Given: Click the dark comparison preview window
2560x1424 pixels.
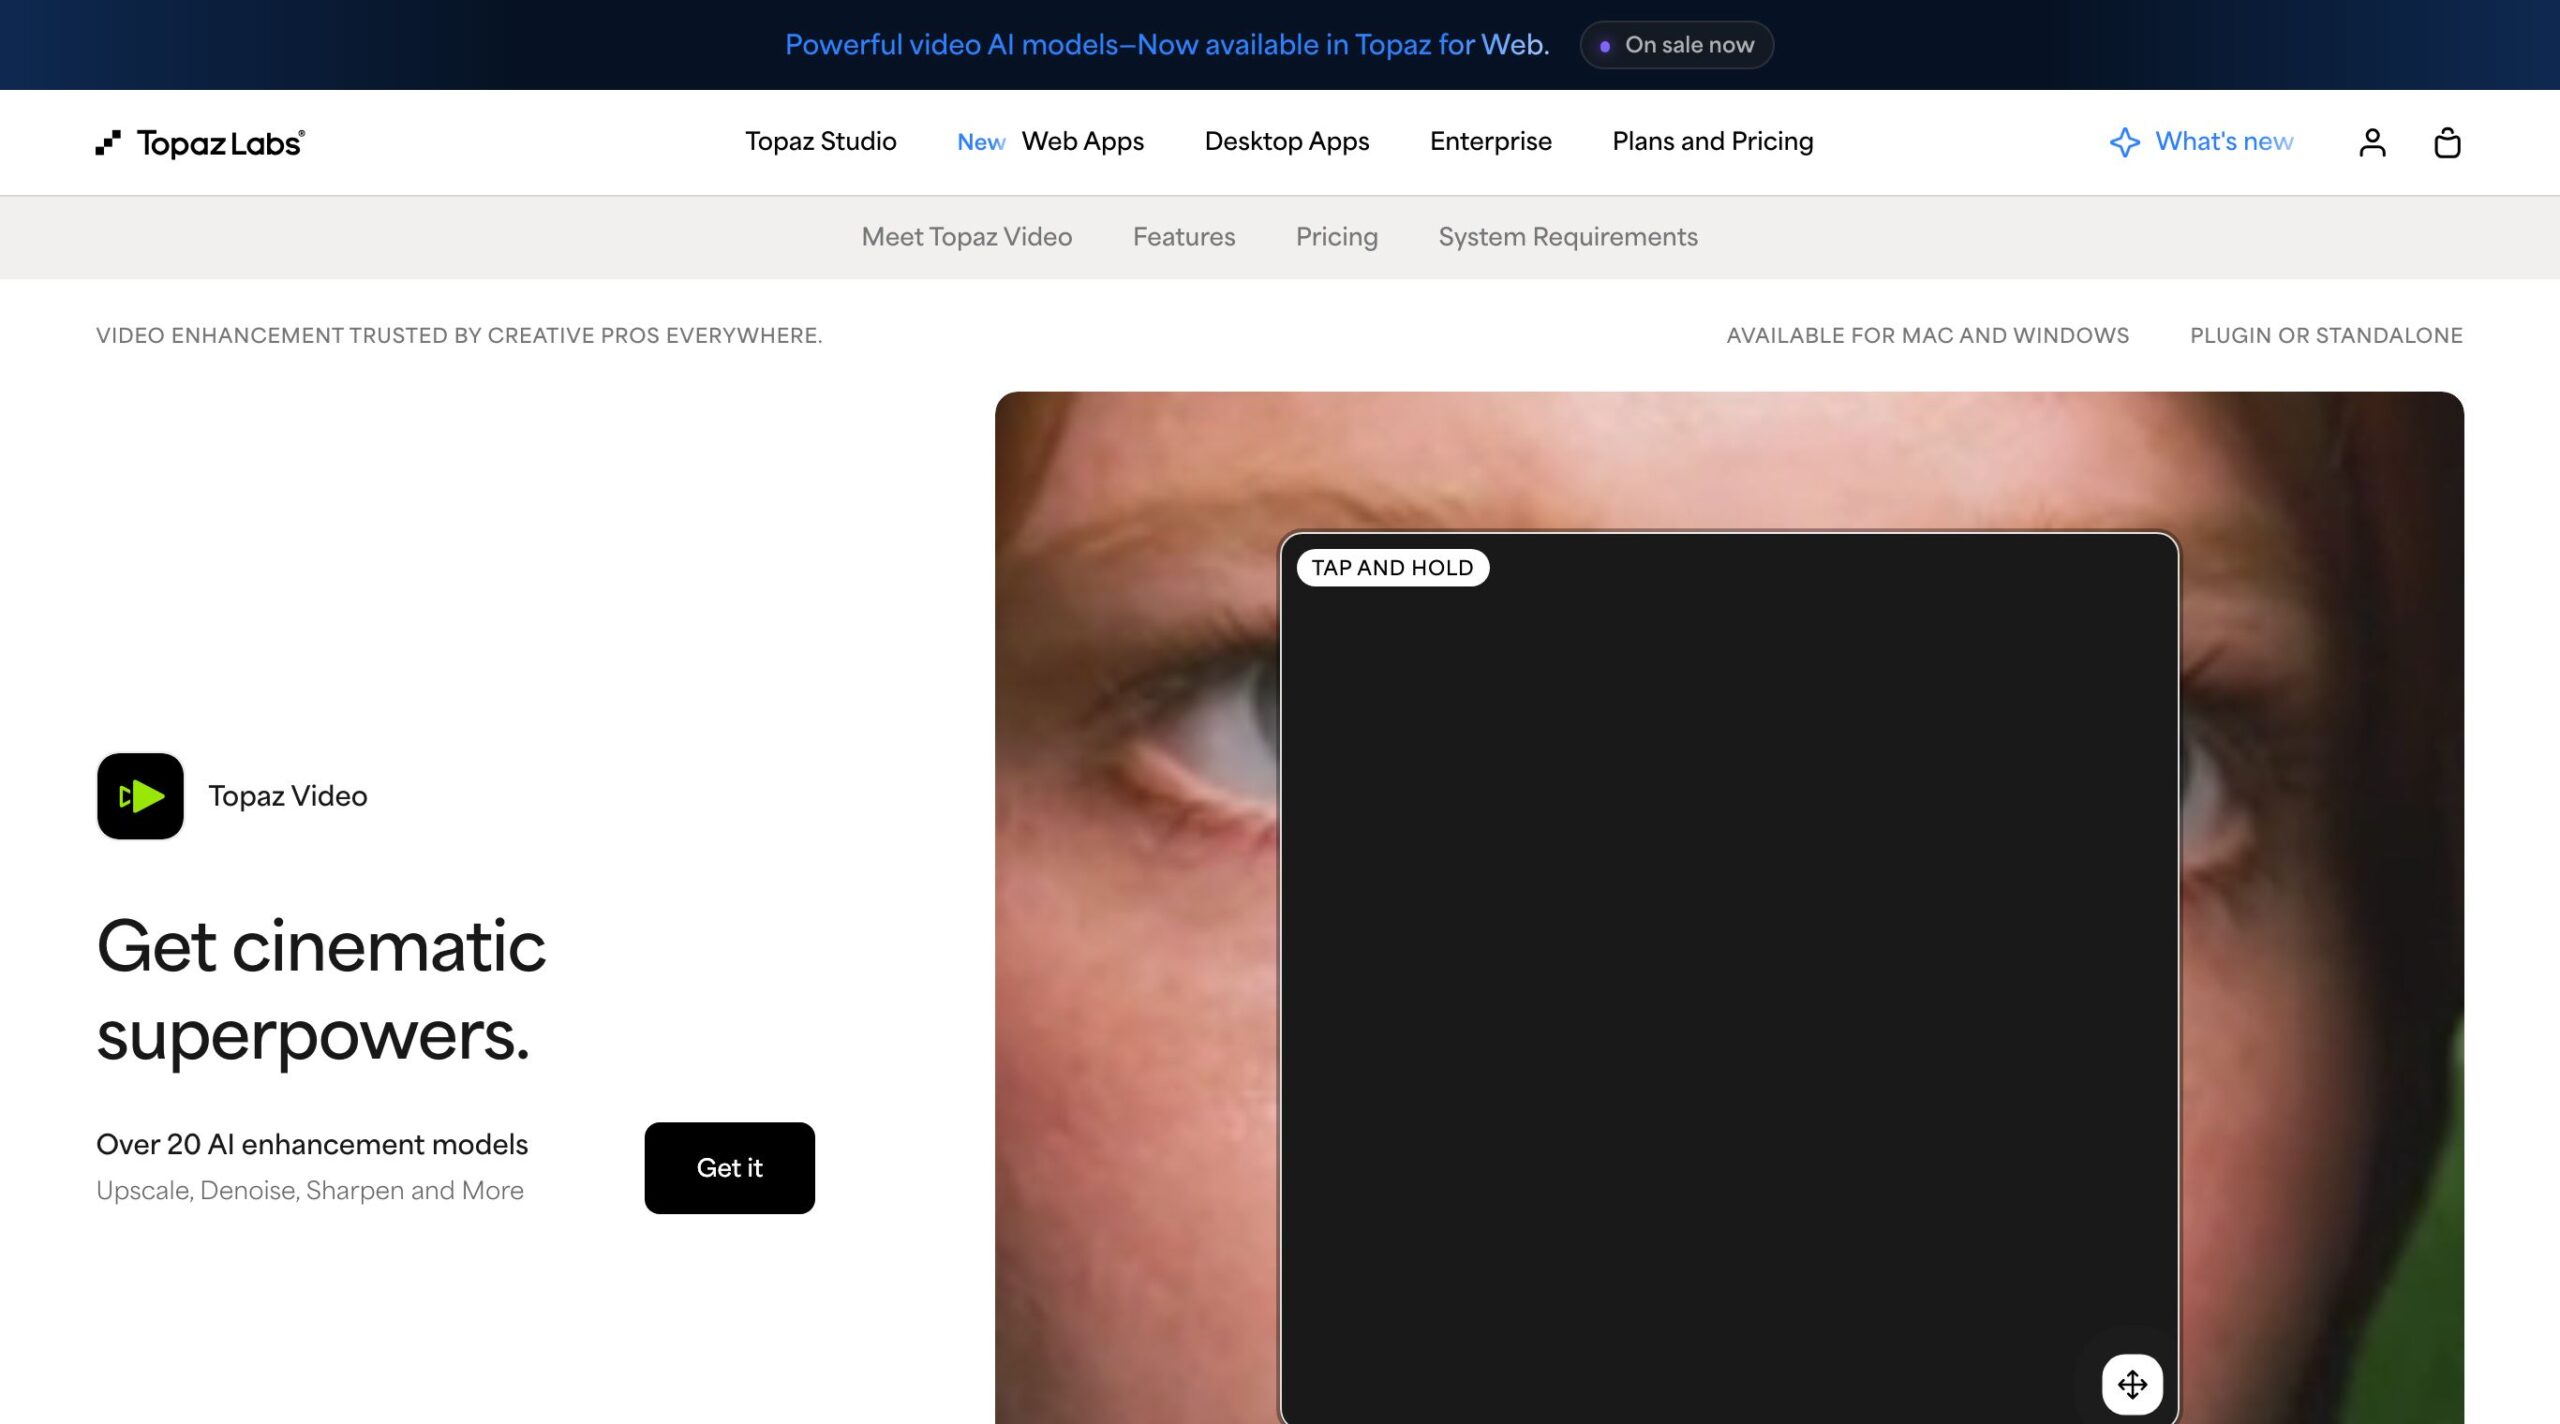Looking at the screenshot, I should [x=1729, y=980].
